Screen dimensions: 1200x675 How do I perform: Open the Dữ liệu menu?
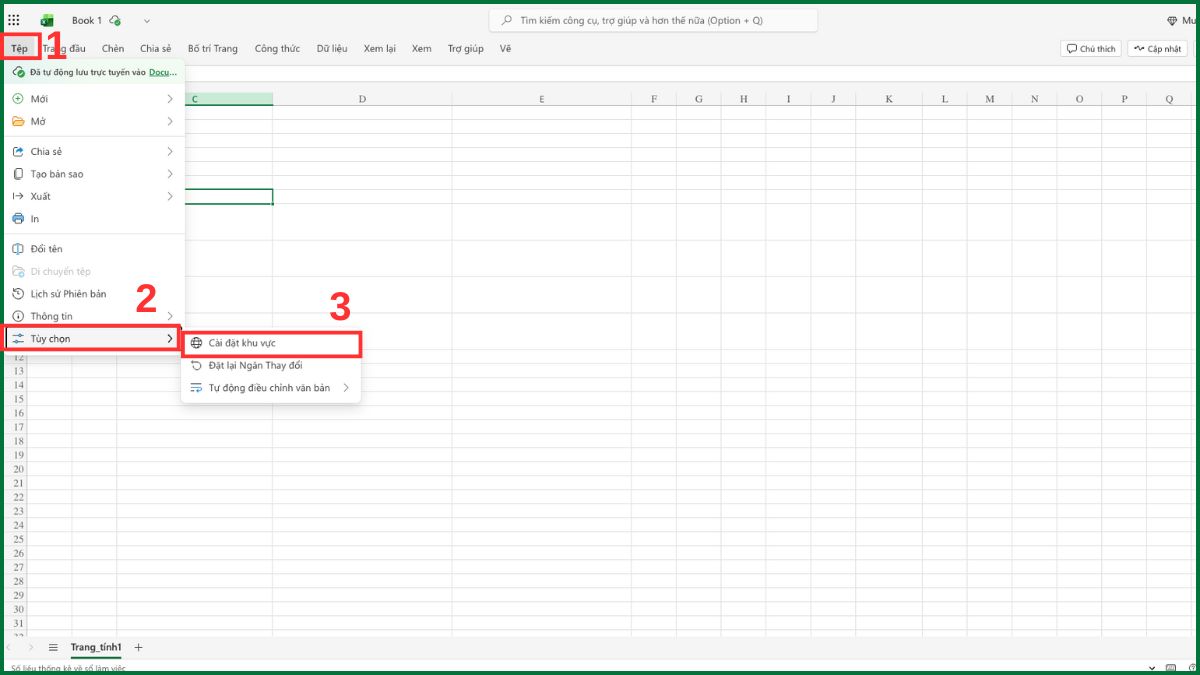(x=331, y=48)
